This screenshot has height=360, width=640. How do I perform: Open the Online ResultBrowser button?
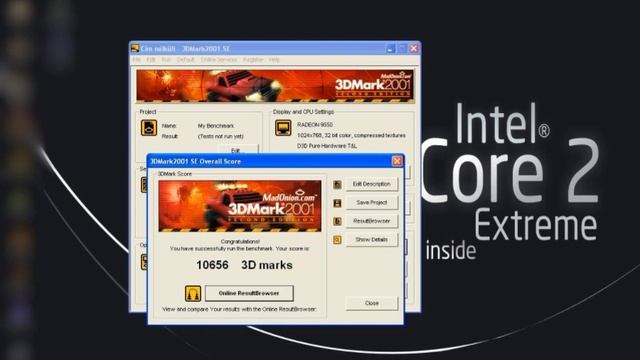coord(249,293)
